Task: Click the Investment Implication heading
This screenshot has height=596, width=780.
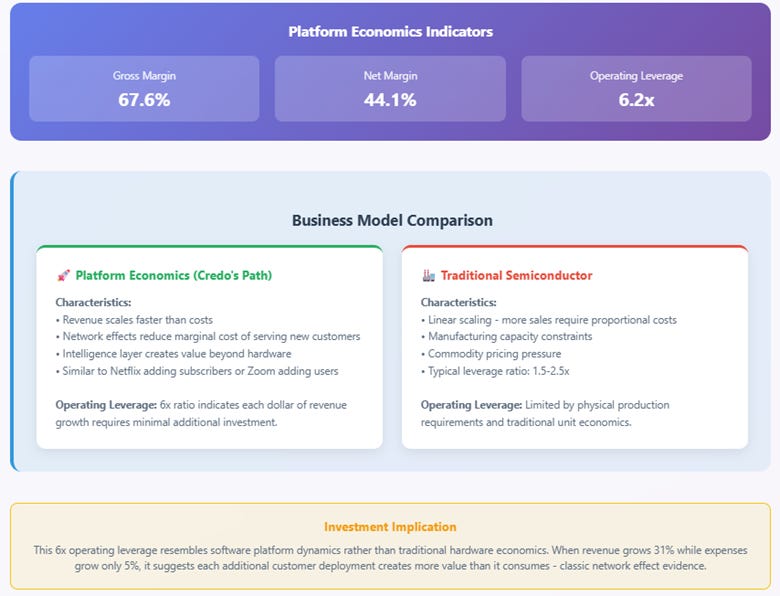Action: click(390, 527)
